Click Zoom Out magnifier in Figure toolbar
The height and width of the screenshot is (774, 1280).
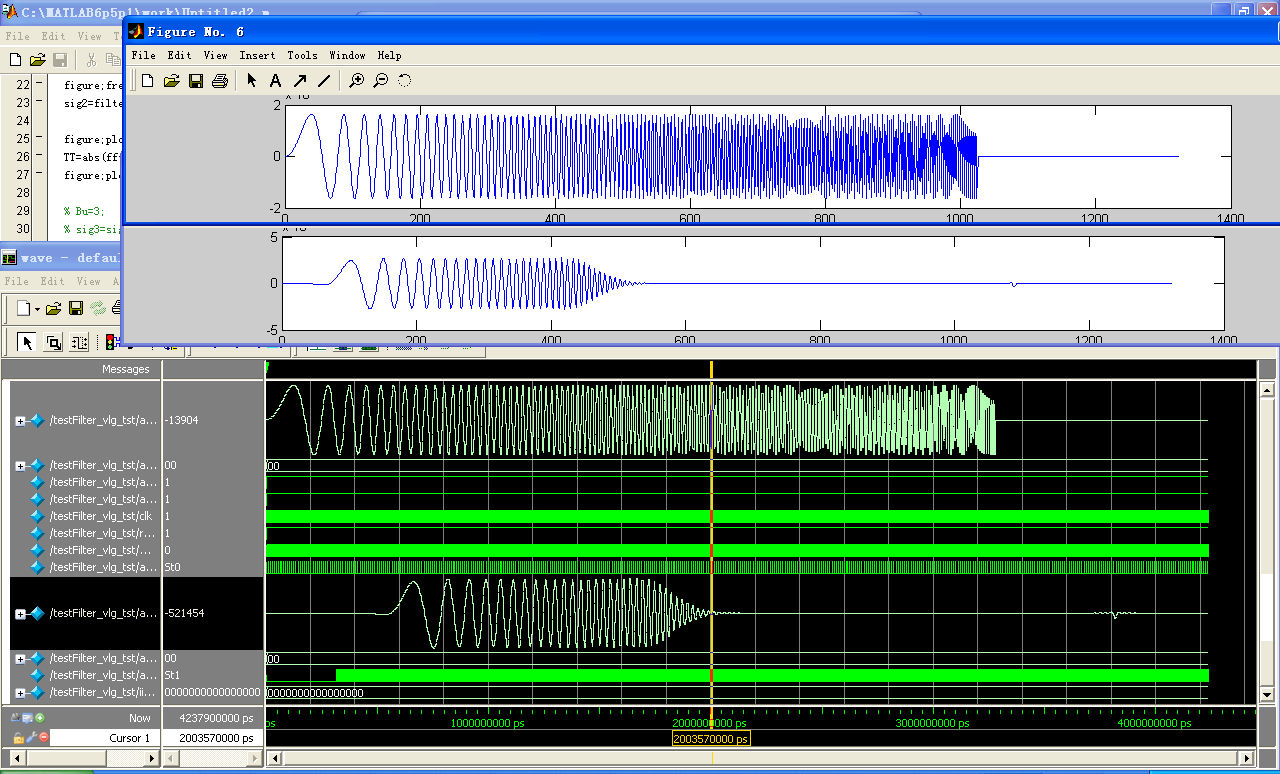tap(381, 81)
